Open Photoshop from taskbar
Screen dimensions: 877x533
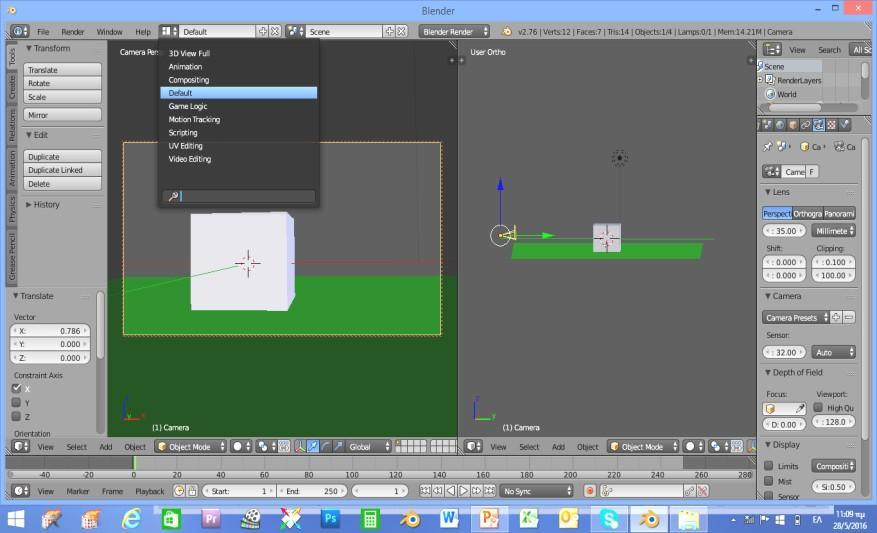pyautogui.click(x=330, y=519)
